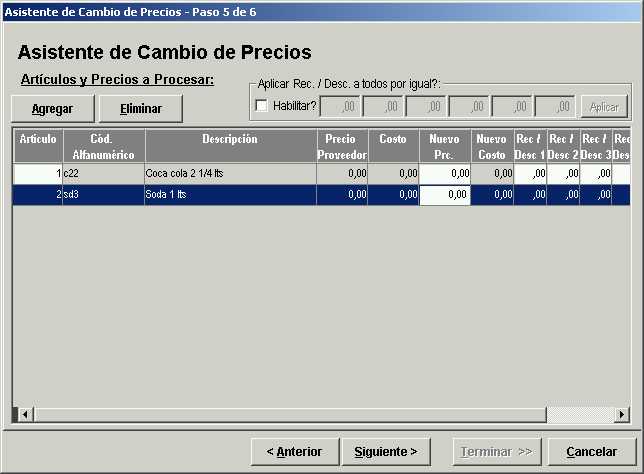Enable the Habilitar checkbox
The width and height of the screenshot is (644, 474).
click(x=262, y=106)
